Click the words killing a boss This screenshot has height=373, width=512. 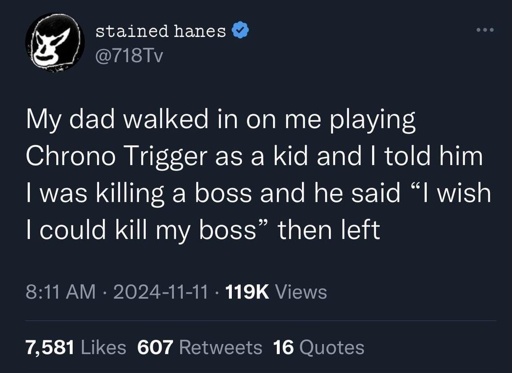coord(174,193)
